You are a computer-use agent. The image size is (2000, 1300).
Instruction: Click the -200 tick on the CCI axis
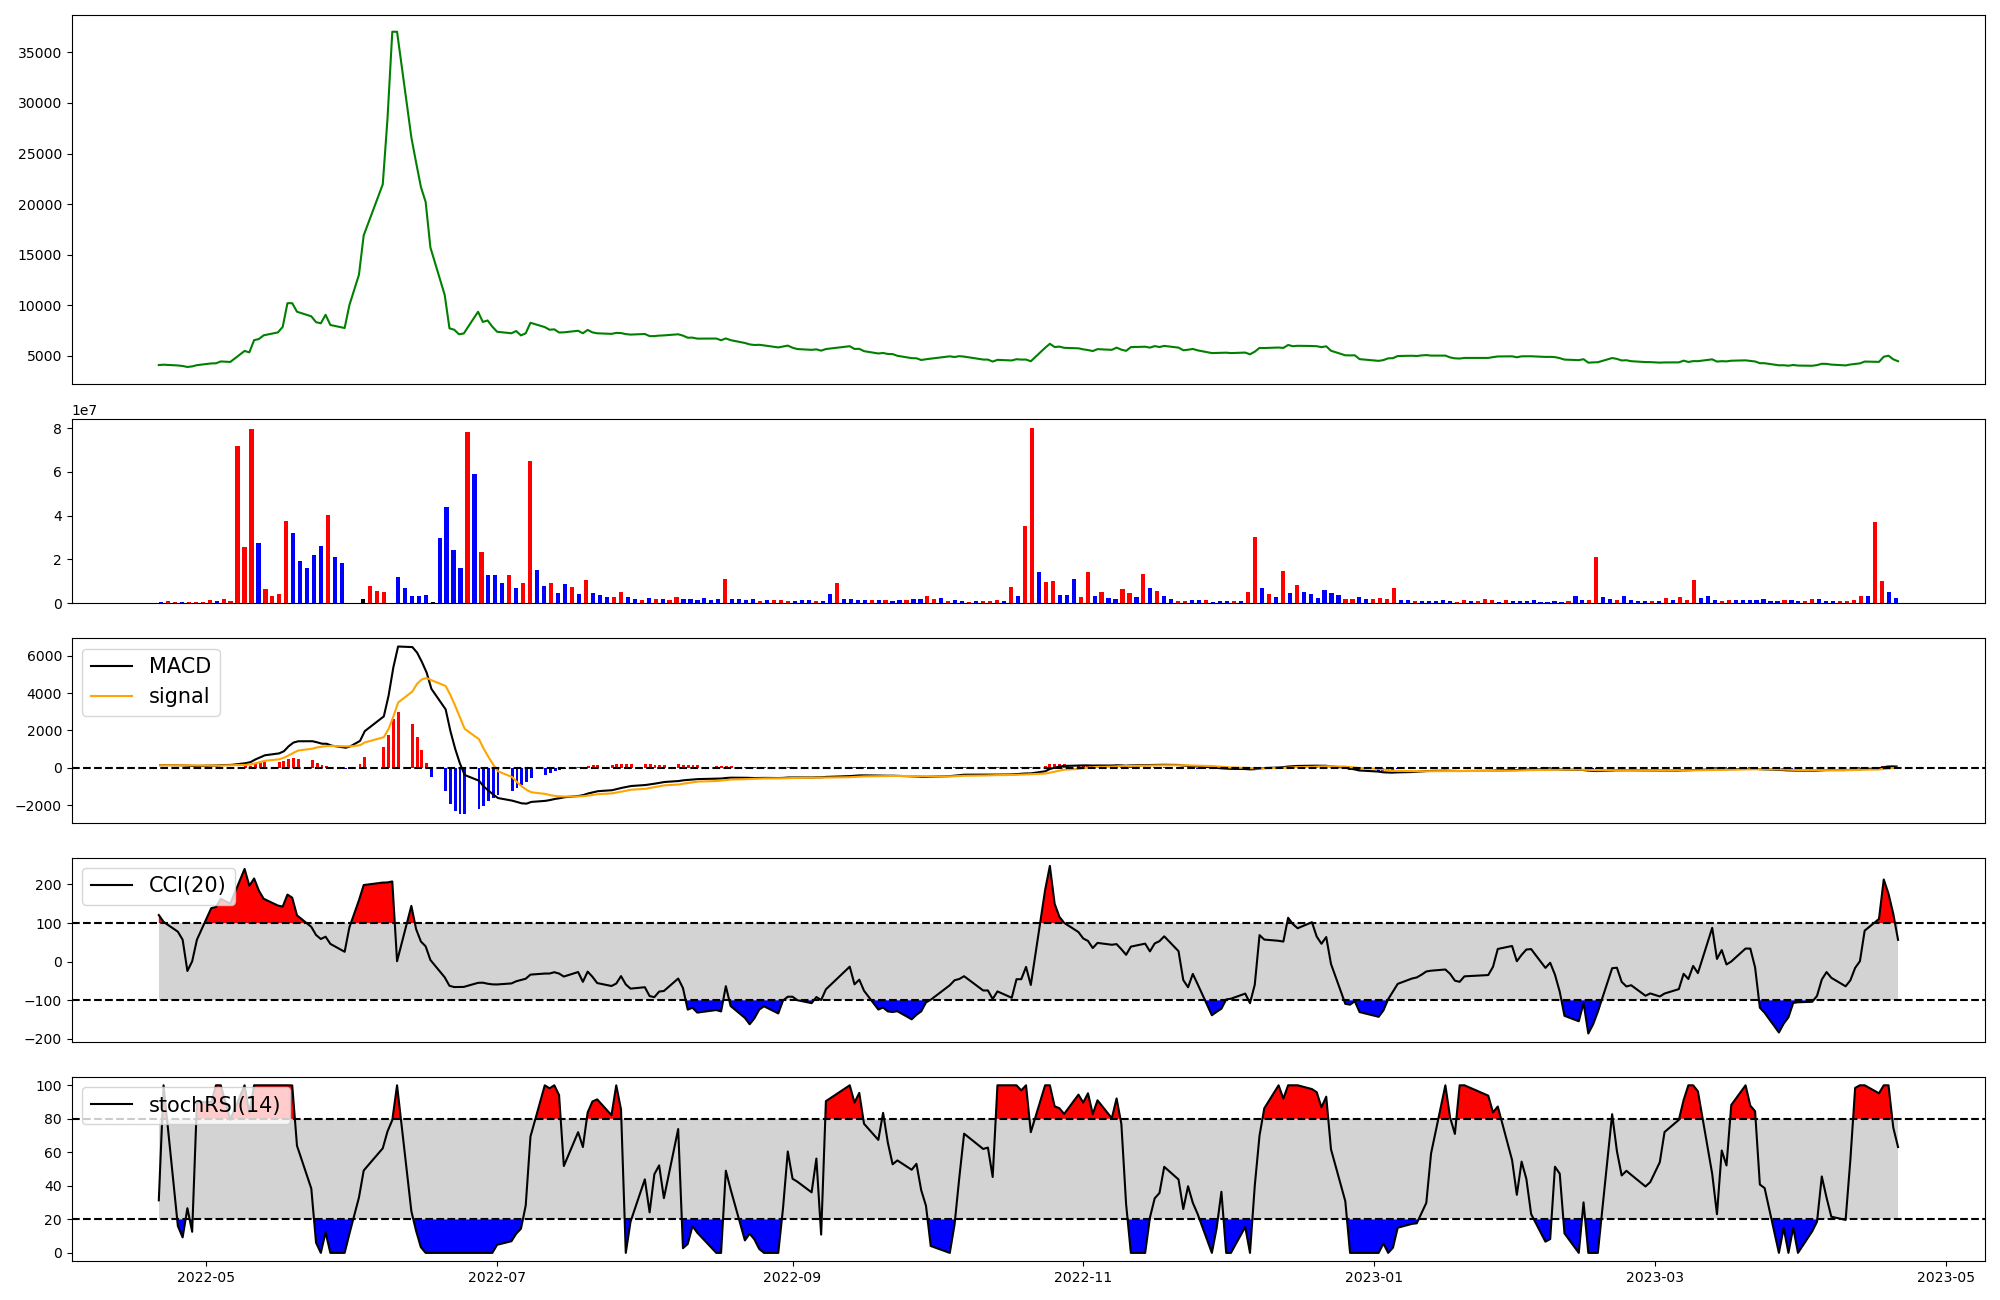pos(41,1039)
